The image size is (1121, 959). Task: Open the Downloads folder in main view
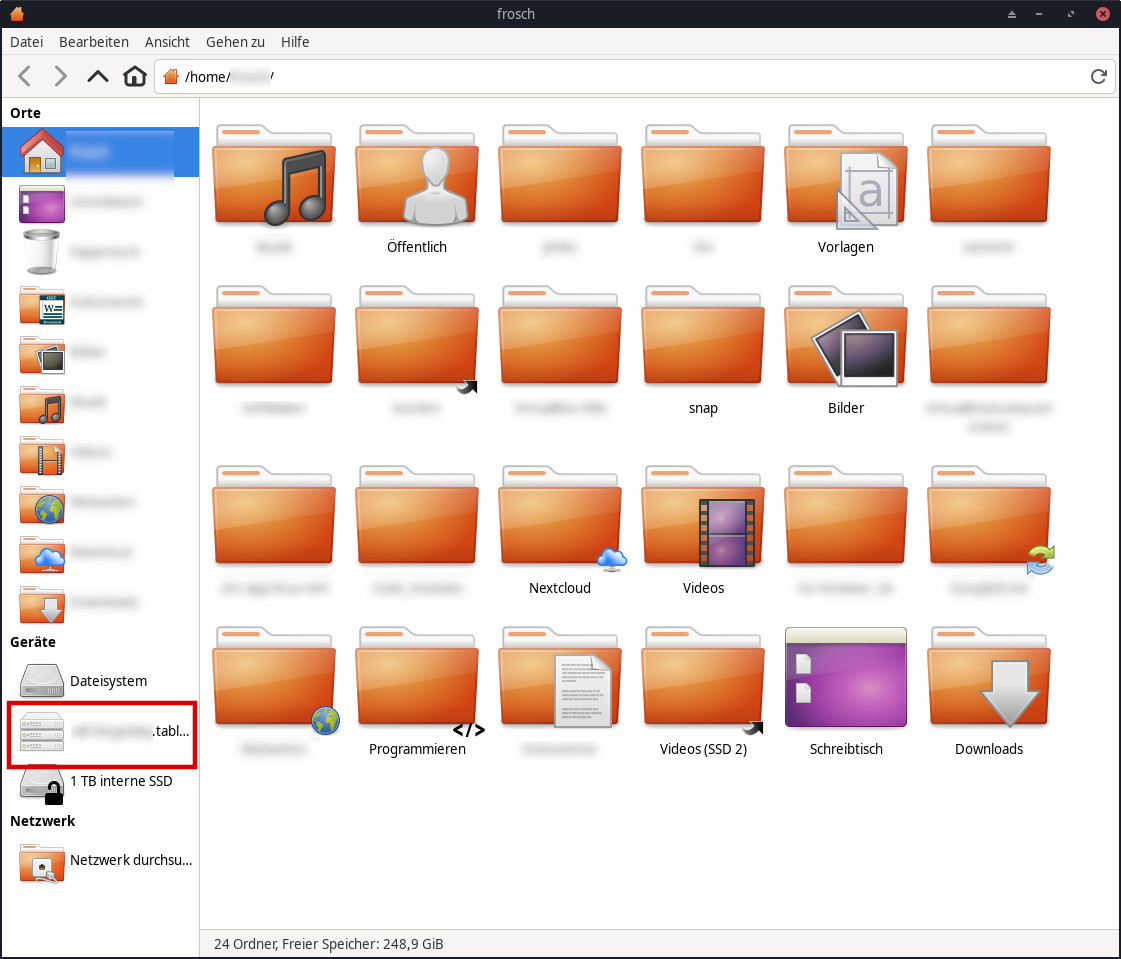988,689
